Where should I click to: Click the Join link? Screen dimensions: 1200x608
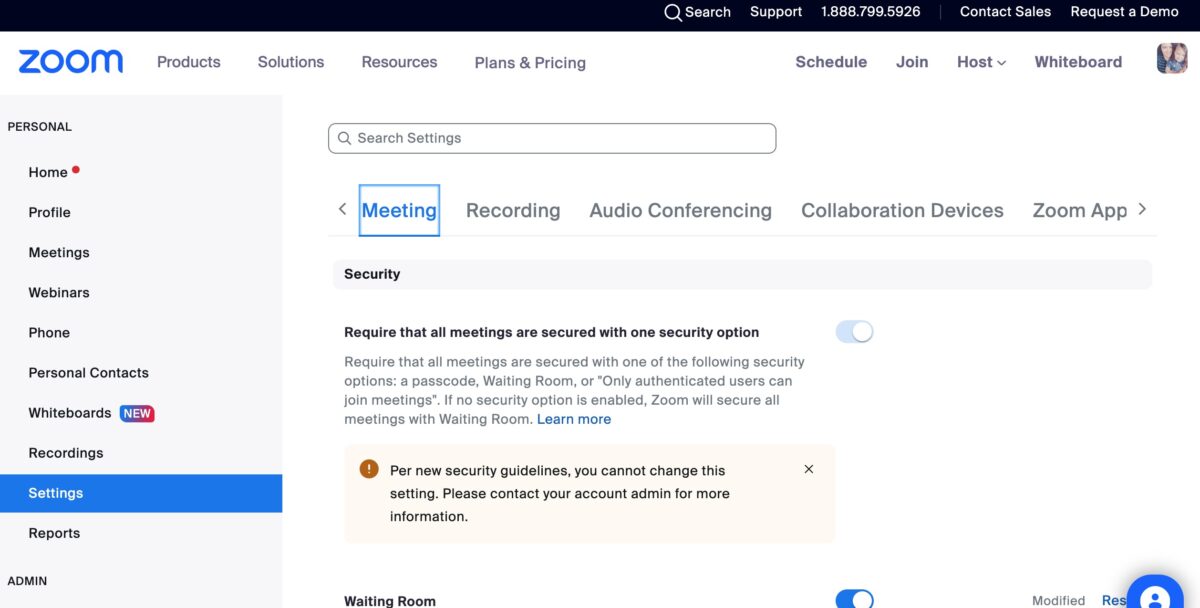coord(912,62)
